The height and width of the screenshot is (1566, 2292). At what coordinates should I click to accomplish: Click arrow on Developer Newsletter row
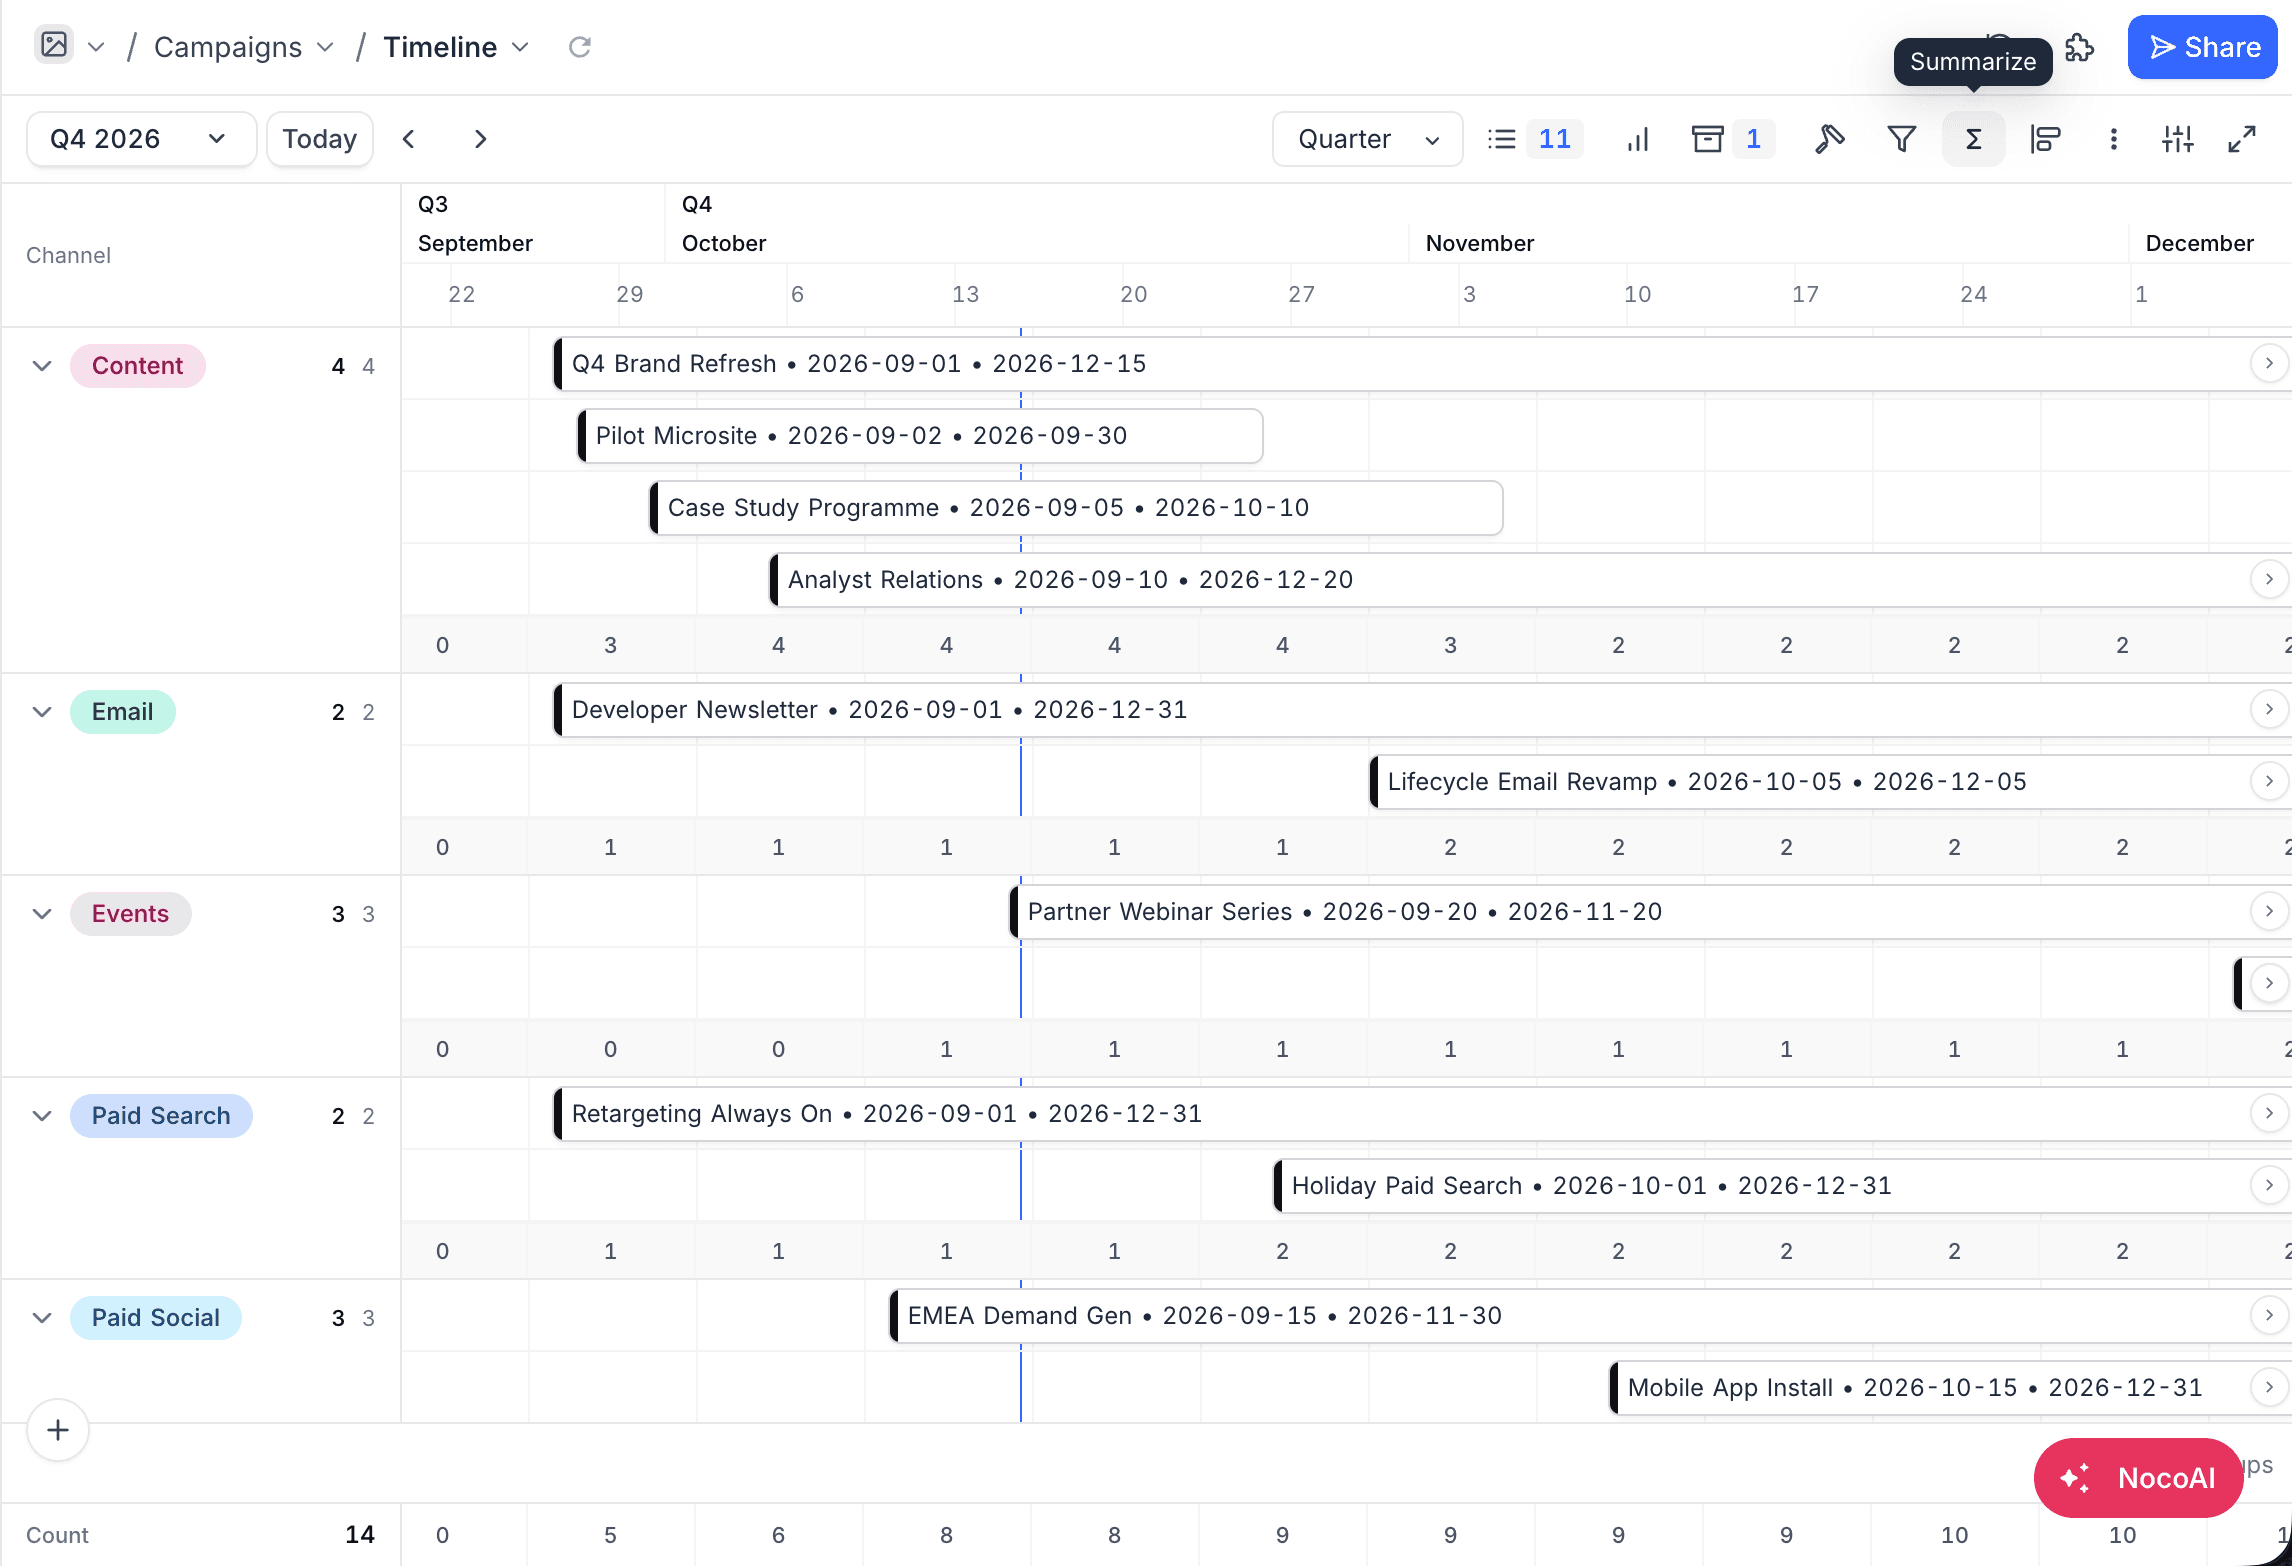click(2269, 709)
